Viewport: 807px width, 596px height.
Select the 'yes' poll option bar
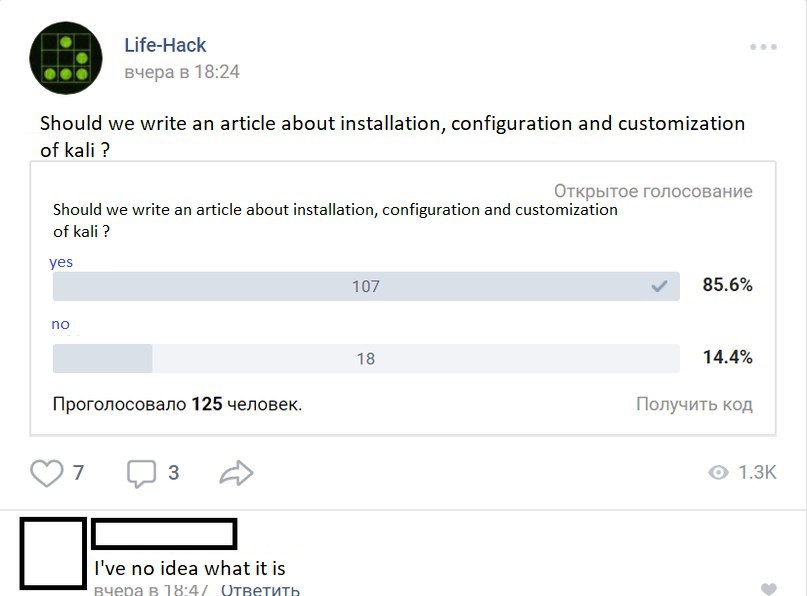365,287
